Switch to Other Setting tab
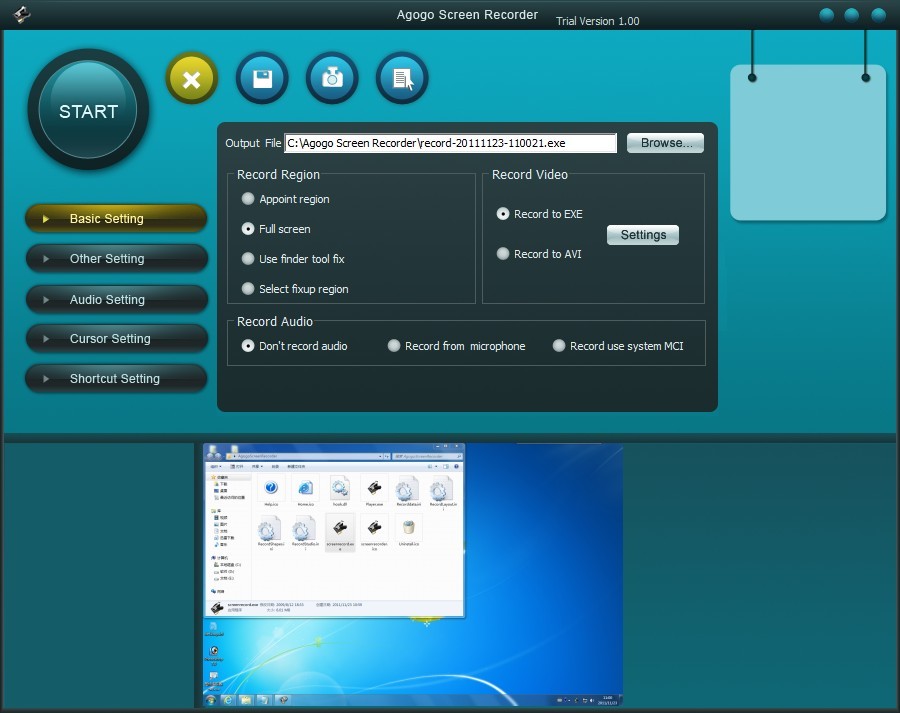Screen dimensions: 900x713 pyautogui.click(x=116, y=259)
